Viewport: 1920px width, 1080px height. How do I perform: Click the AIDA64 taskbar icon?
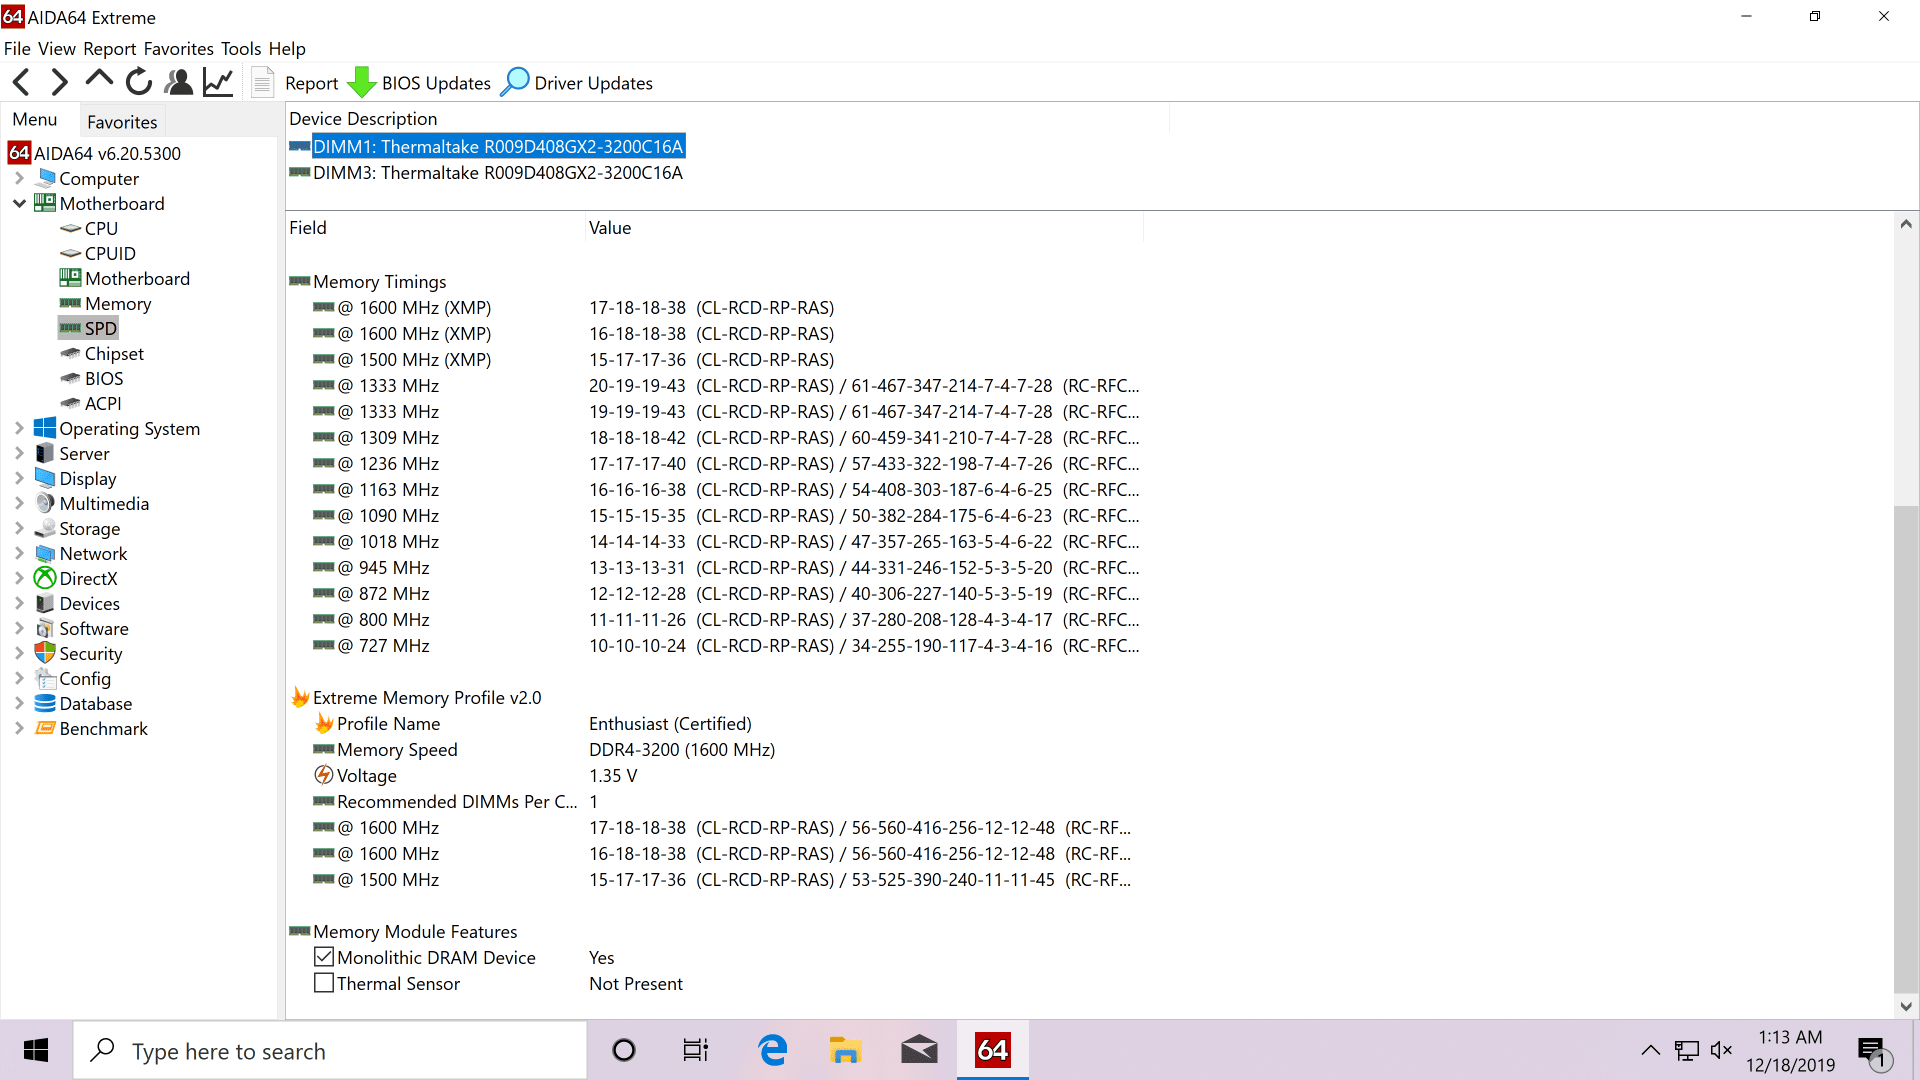(992, 1050)
